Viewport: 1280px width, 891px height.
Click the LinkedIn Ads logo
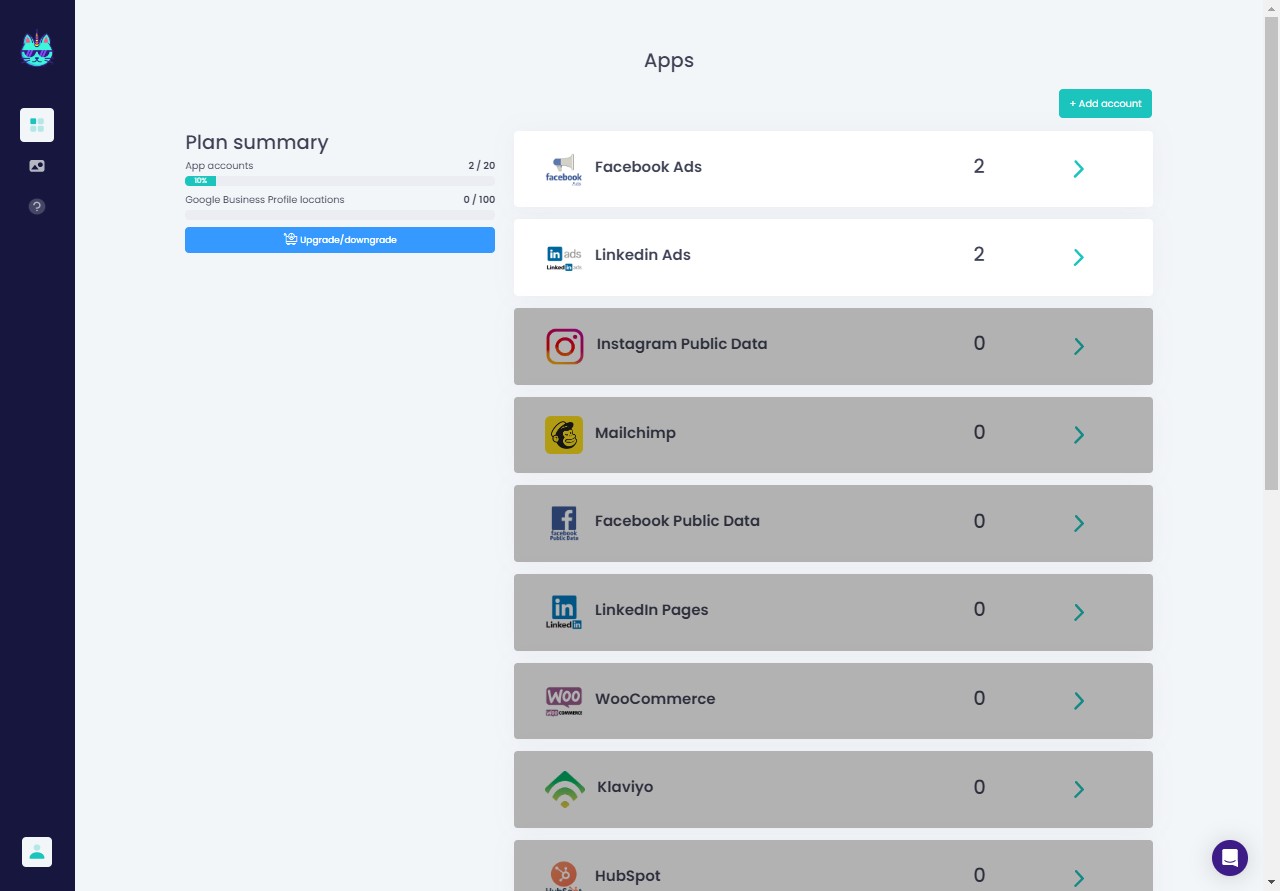click(564, 257)
